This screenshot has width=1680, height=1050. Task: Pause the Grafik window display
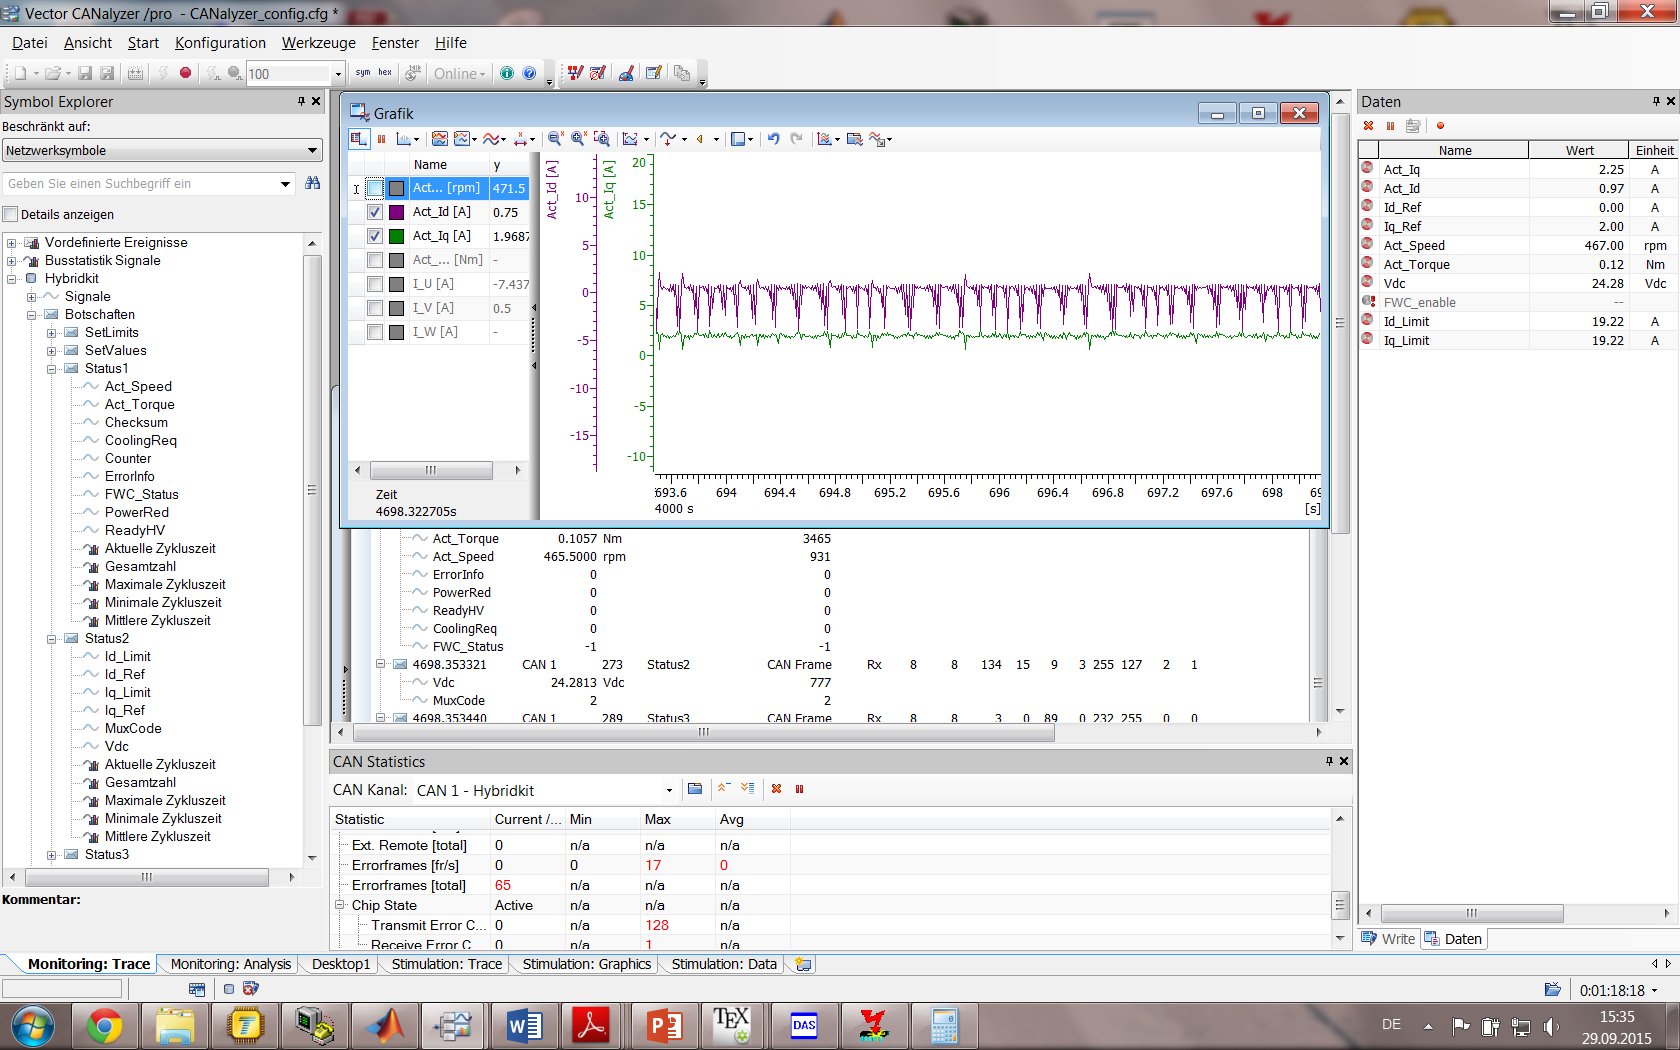tap(381, 140)
